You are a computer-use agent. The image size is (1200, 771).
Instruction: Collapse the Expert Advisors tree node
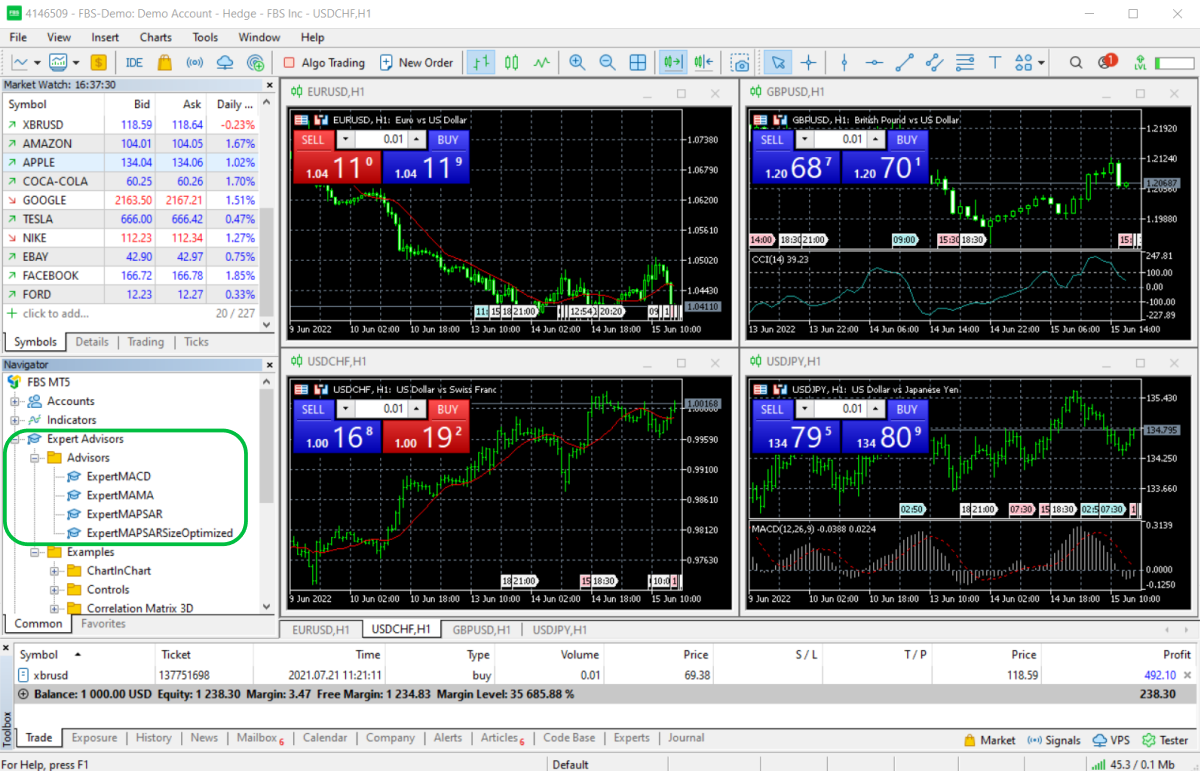click(x=16, y=439)
